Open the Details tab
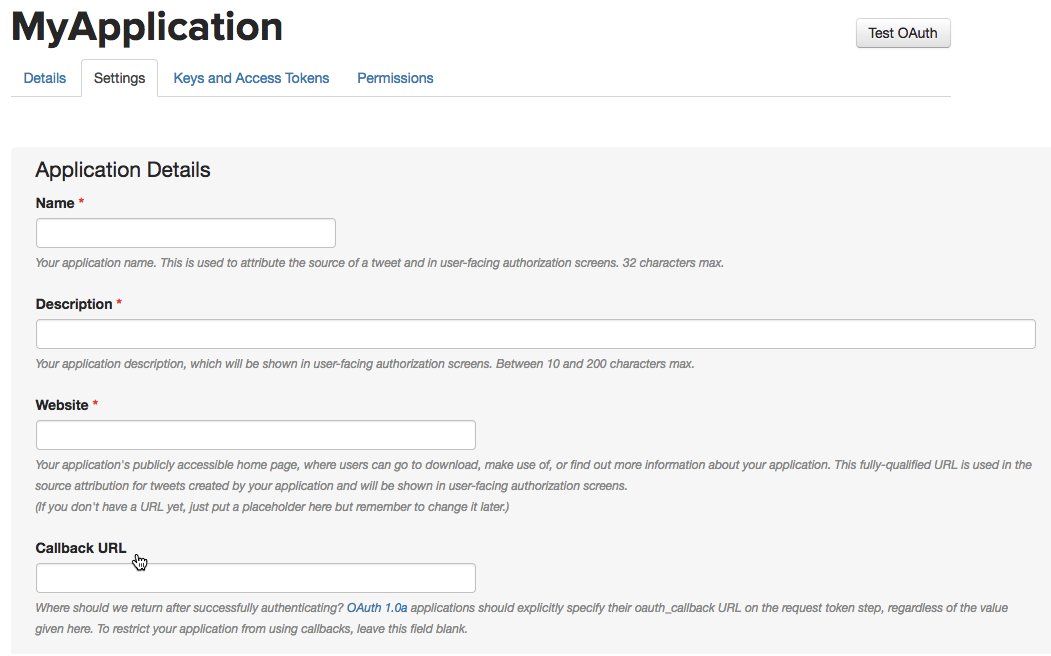The height and width of the screenshot is (656, 1051). [x=45, y=78]
